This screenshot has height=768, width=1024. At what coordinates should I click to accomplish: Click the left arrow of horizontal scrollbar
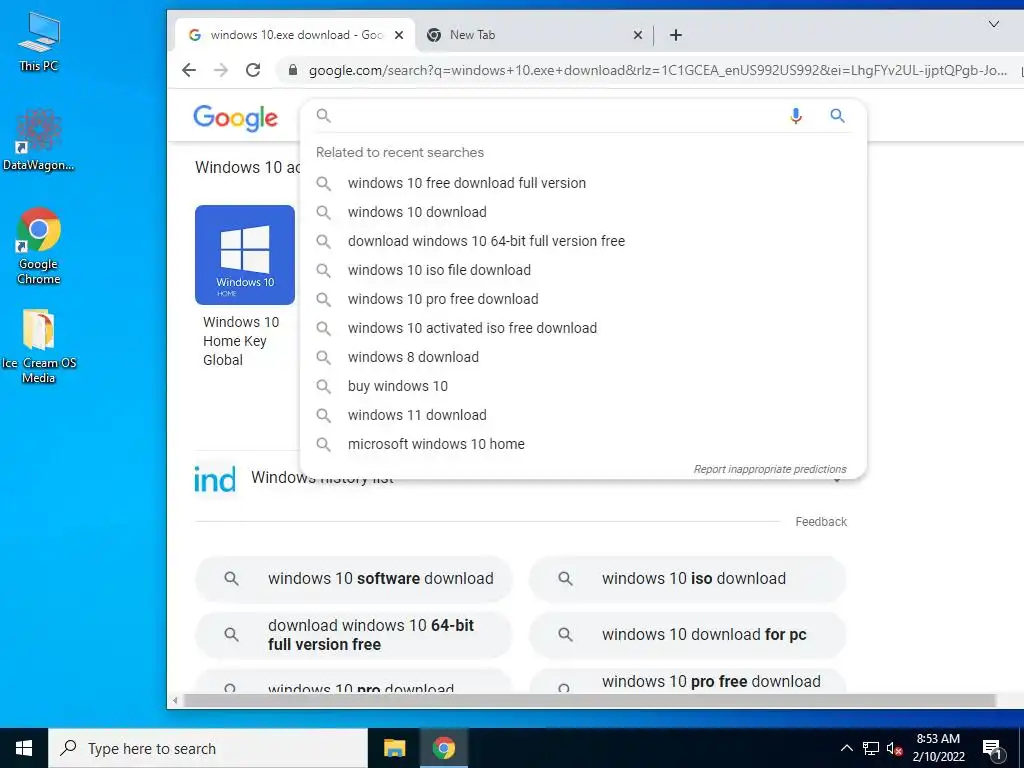[x=174, y=701]
